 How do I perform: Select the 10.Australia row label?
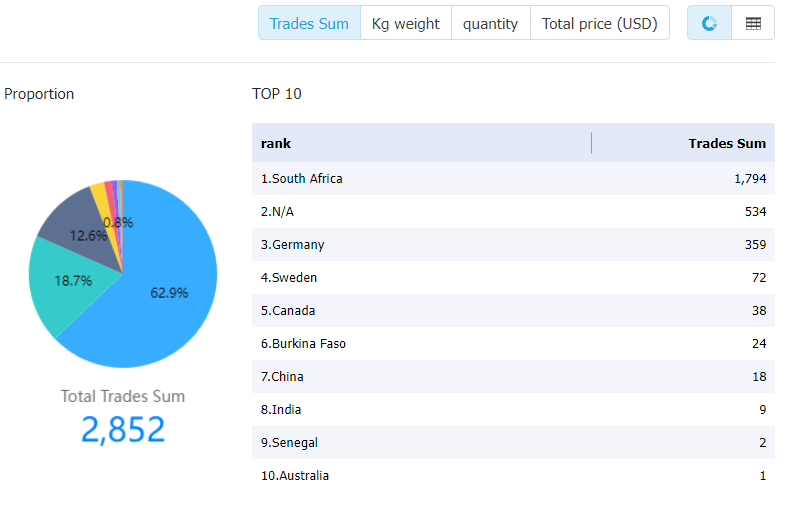[295, 476]
